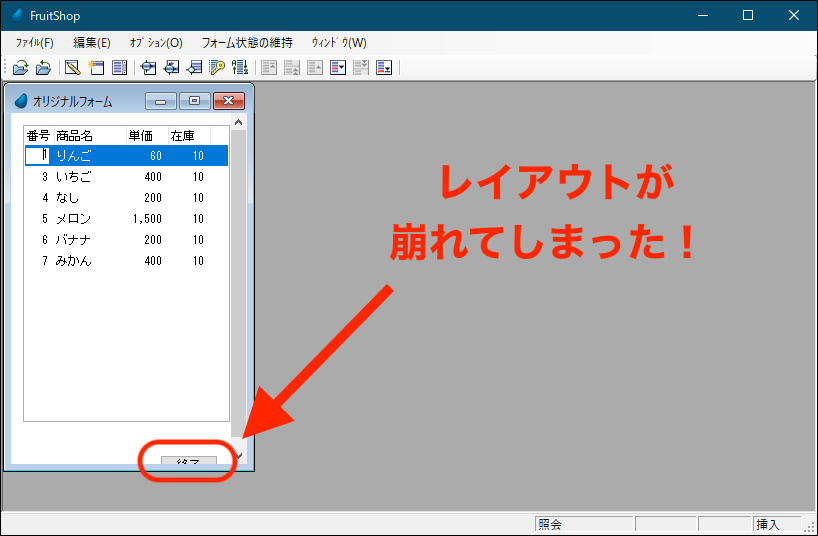Click the first open-folder toolbar icon
Viewport: 818px width, 536px height.
[x=20, y=67]
